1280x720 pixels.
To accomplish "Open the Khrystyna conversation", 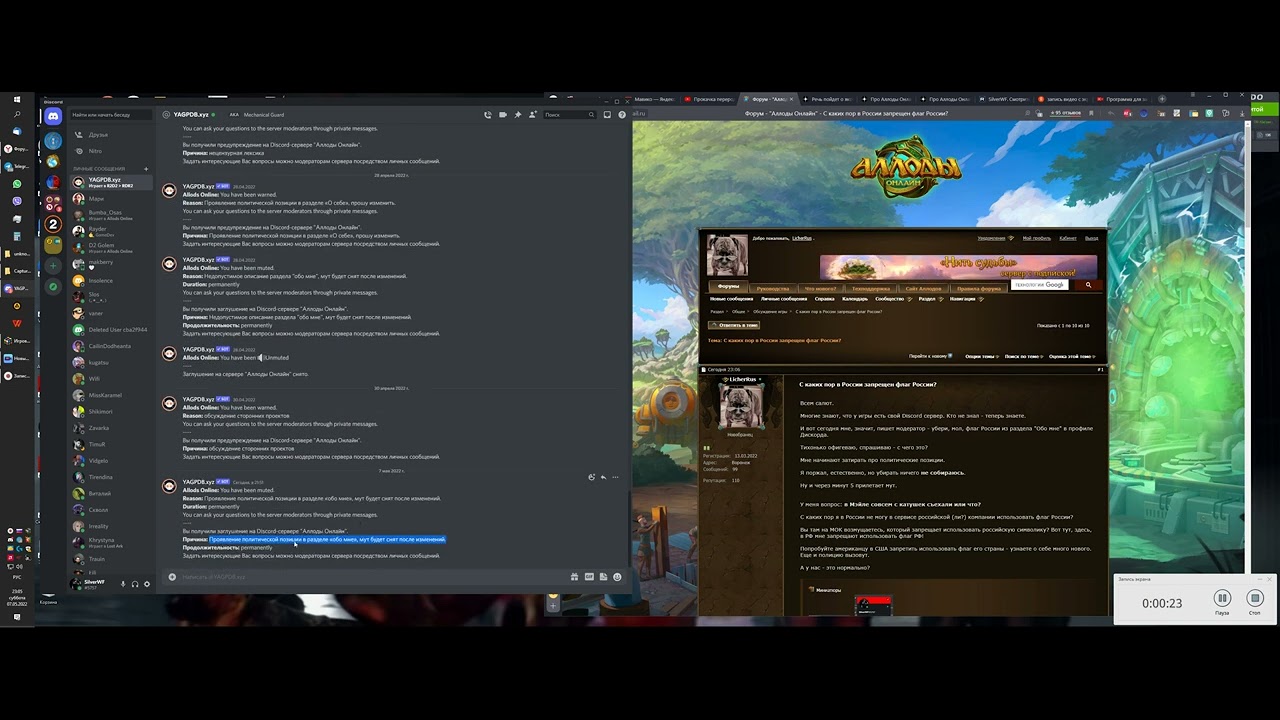I will click(x=111, y=542).
